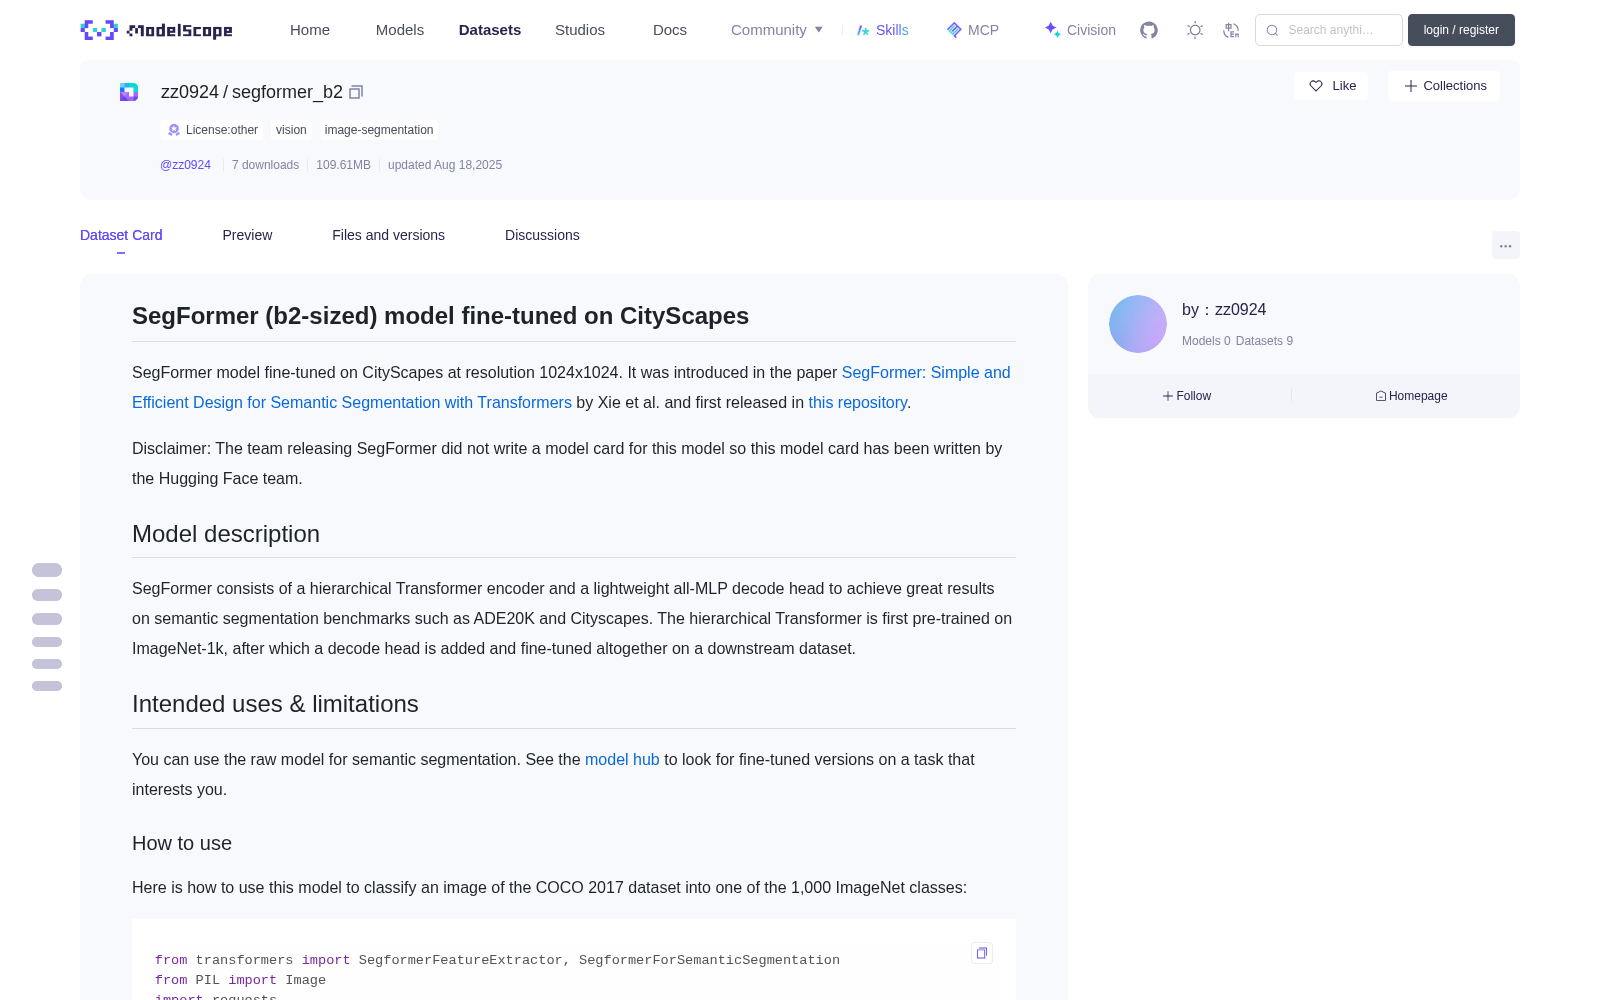The height and width of the screenshot is (1000, 1600).
Task: Open the GitHub icon link
Action: pyautogui.click(x=1149, y=30)
